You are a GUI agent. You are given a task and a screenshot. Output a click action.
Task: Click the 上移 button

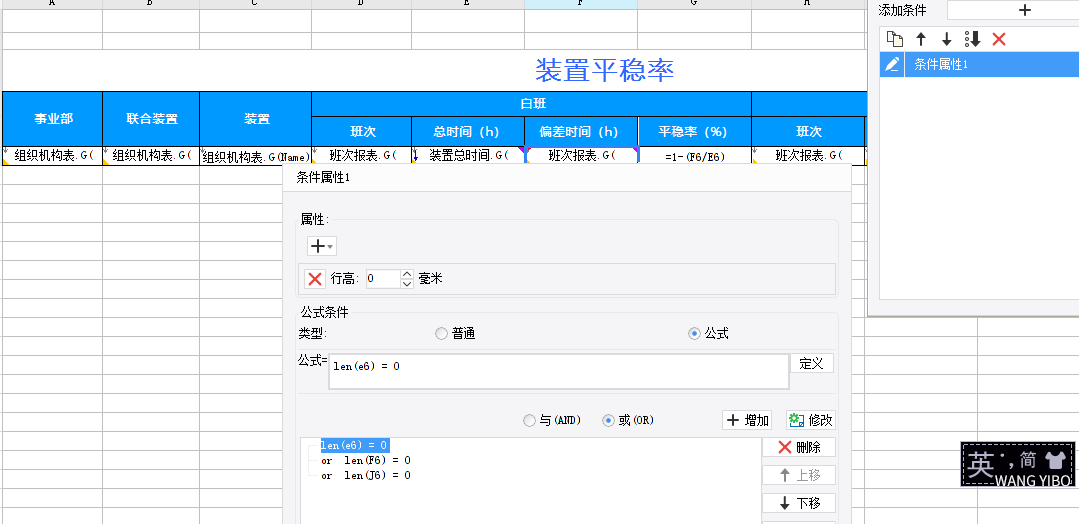(799, 475)
